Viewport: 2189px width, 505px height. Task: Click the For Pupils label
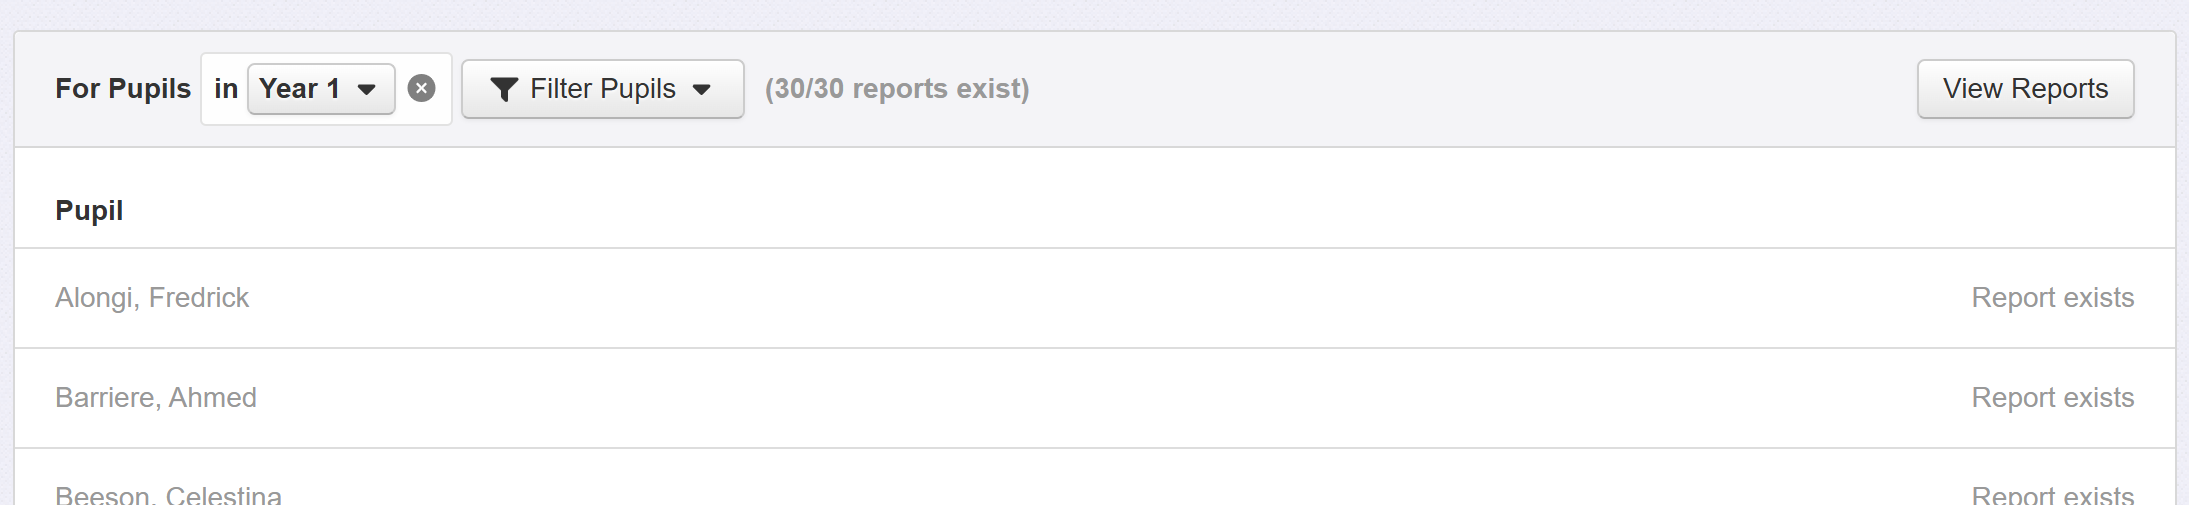click(x=123, y=89)
